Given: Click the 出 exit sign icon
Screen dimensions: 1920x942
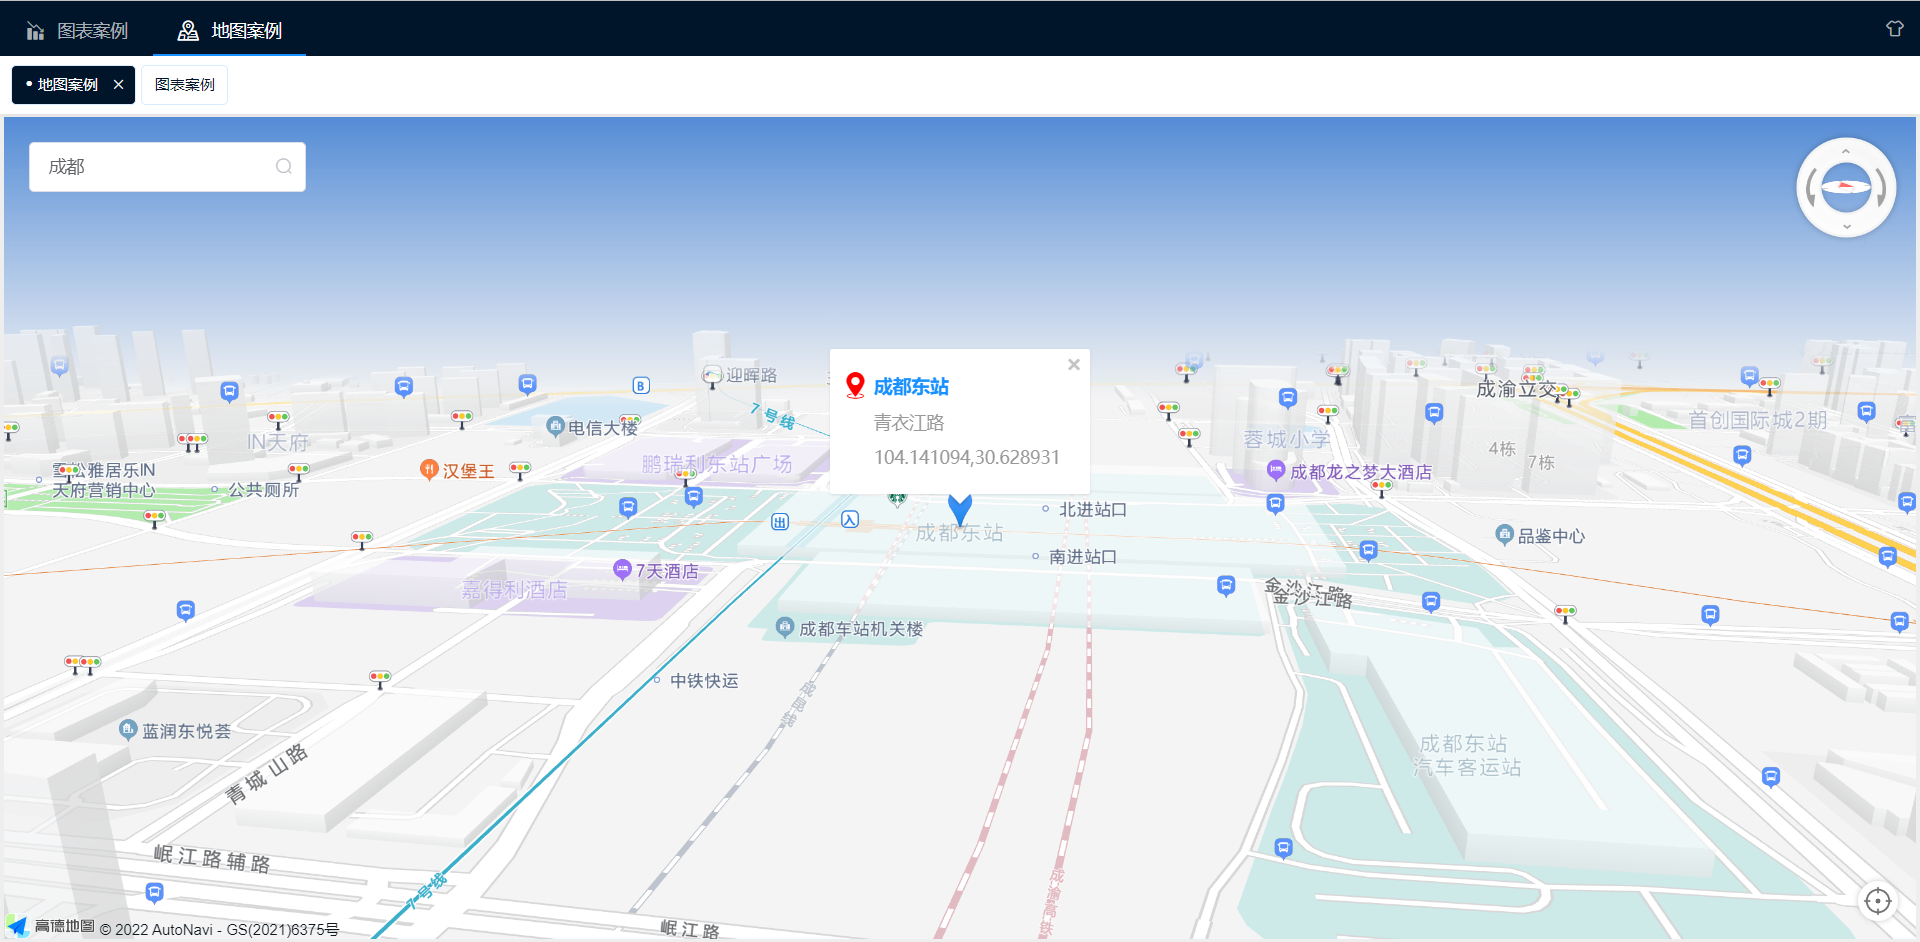Looking at the screenshot, I should [x=780, y=521].
